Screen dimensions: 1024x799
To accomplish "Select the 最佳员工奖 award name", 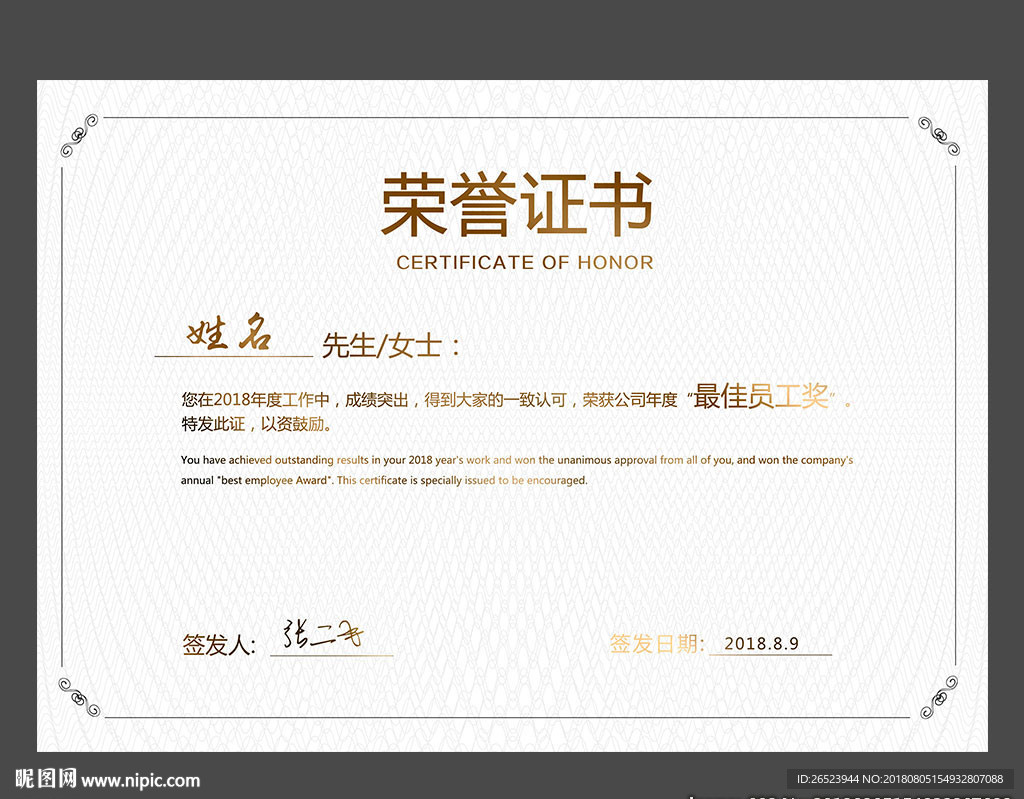I will point(761,396).
